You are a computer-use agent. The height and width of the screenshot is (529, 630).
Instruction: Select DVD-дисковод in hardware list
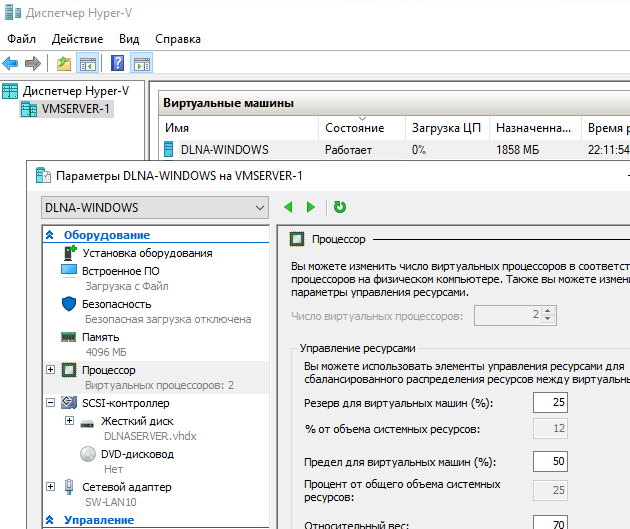[137, 454]
